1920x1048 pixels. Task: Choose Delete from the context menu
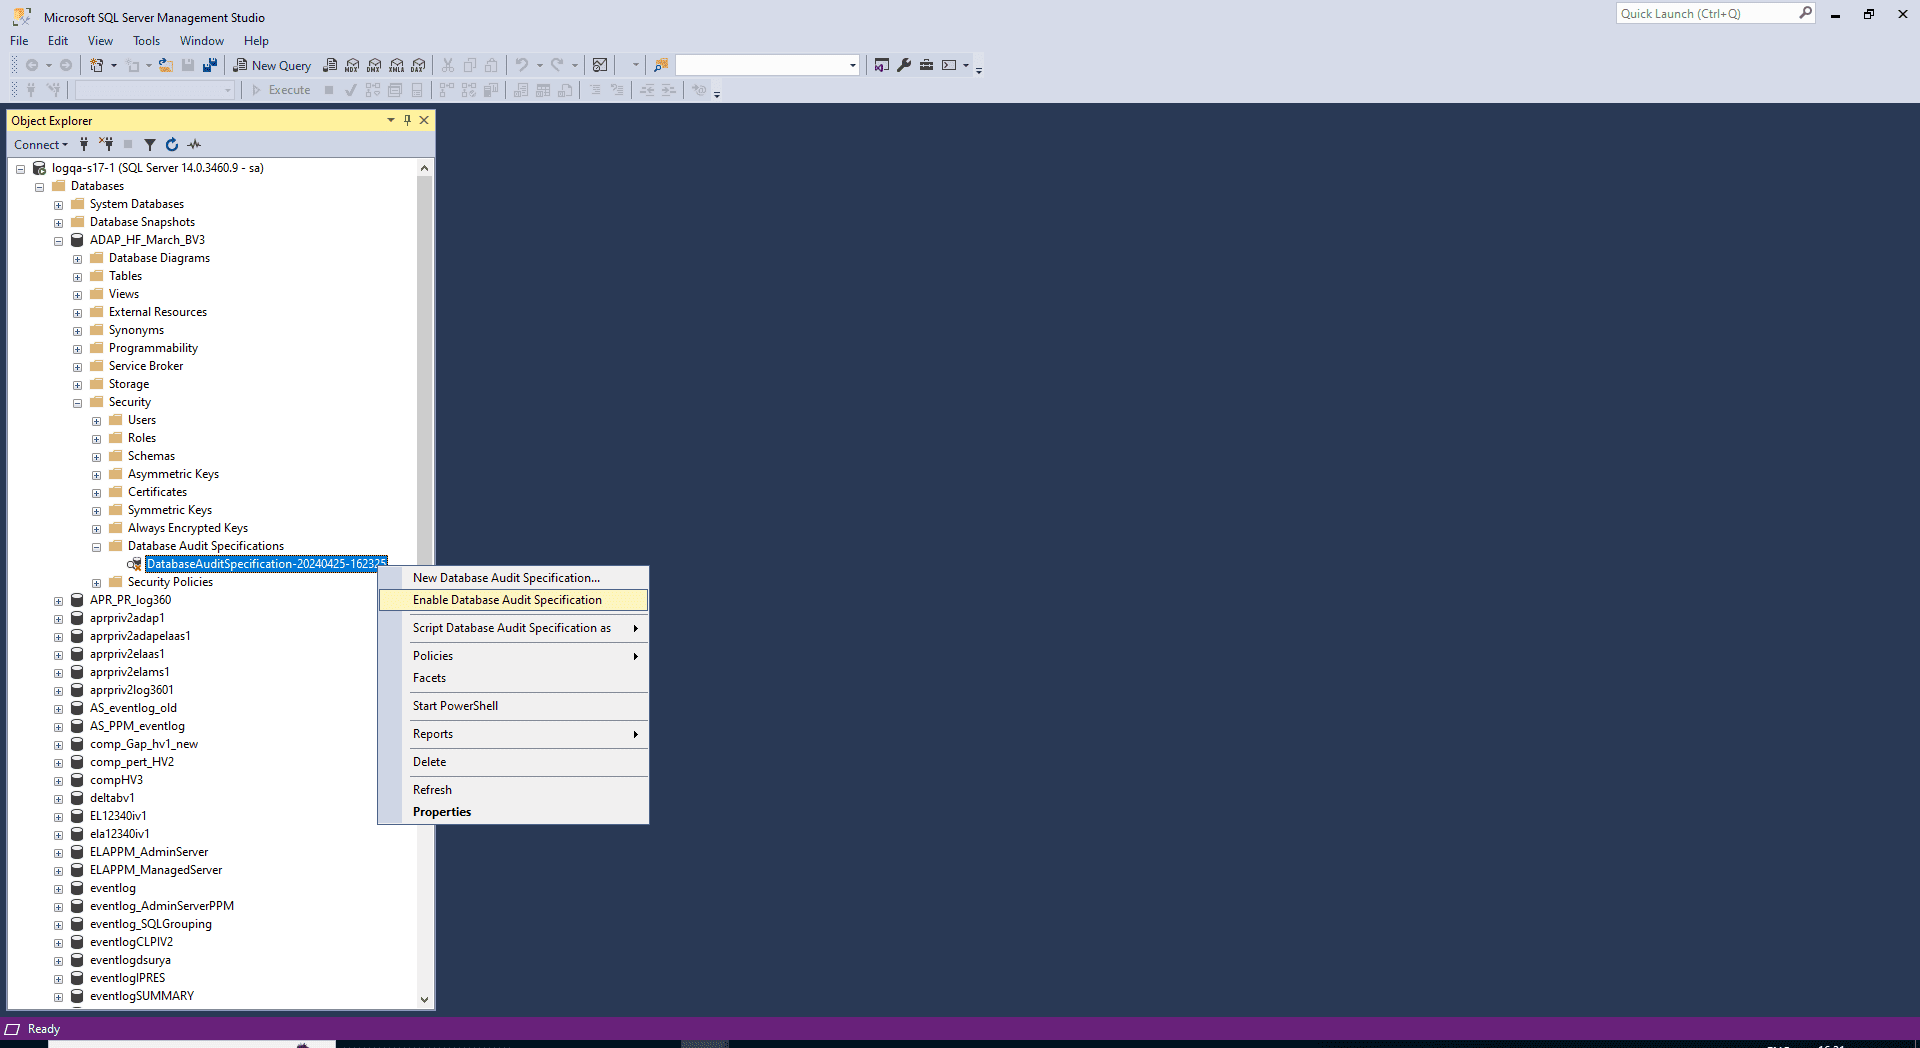click(x=514, y=762)
